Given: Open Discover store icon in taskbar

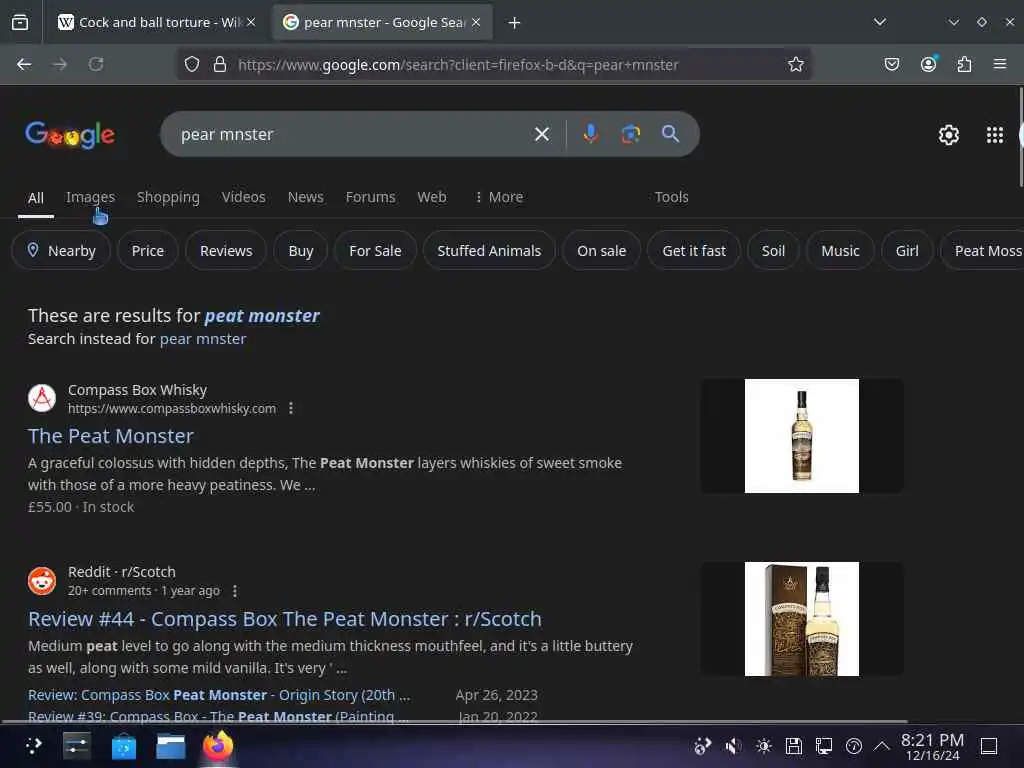Looking at the screenshot, I should [124, 746].
